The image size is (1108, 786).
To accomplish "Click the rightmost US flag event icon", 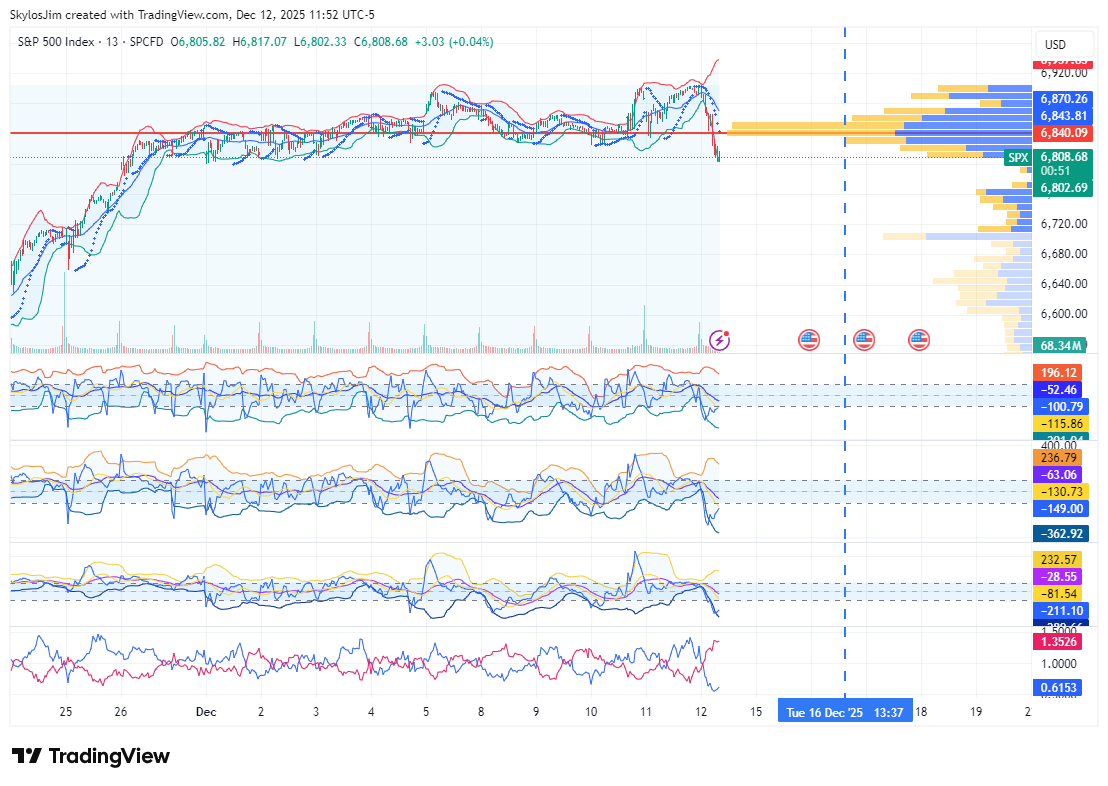I will (919, 340).
